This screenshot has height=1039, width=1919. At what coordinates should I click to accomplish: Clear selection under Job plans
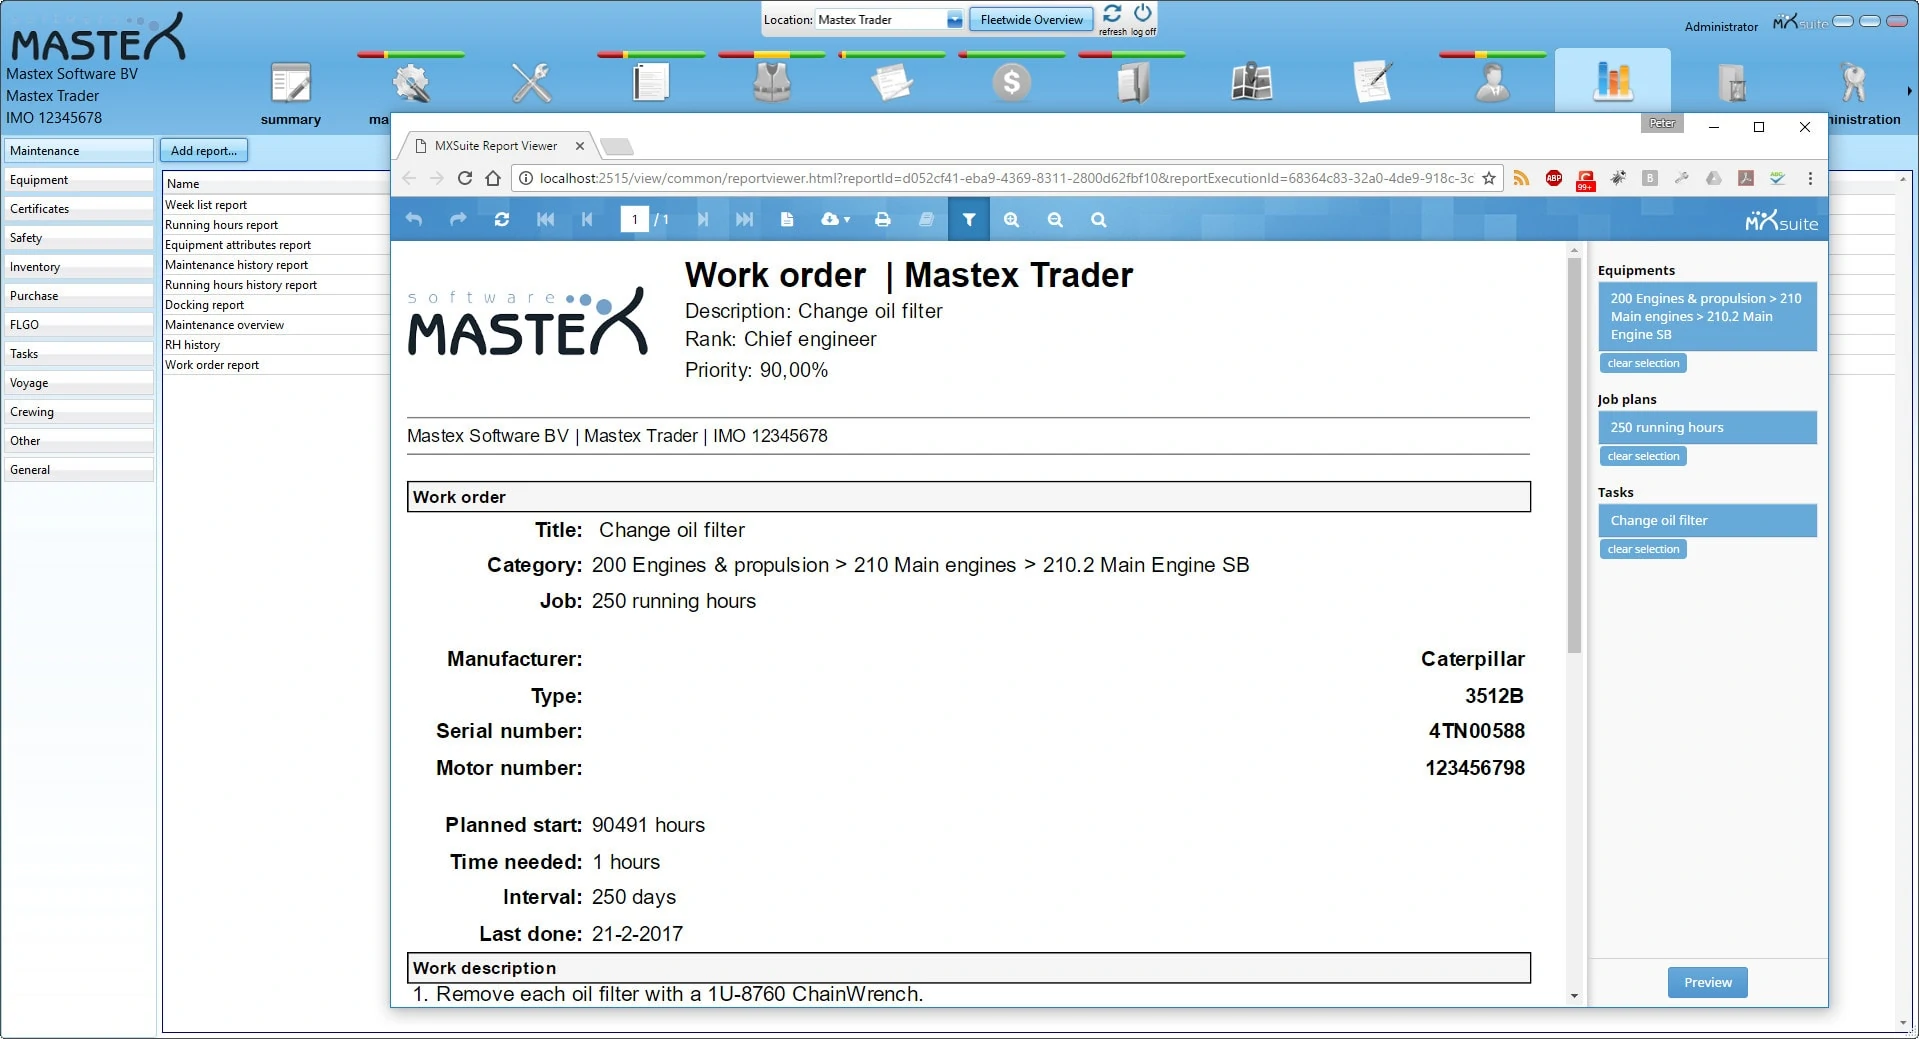(x=1642, y=456)
